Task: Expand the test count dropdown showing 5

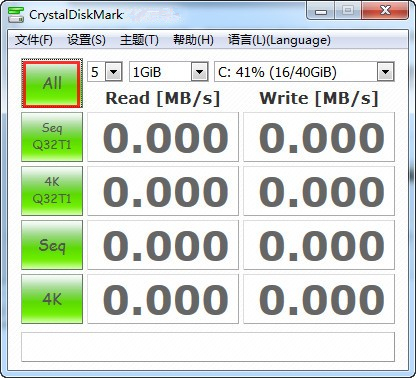Action: (x=114, y=72)
